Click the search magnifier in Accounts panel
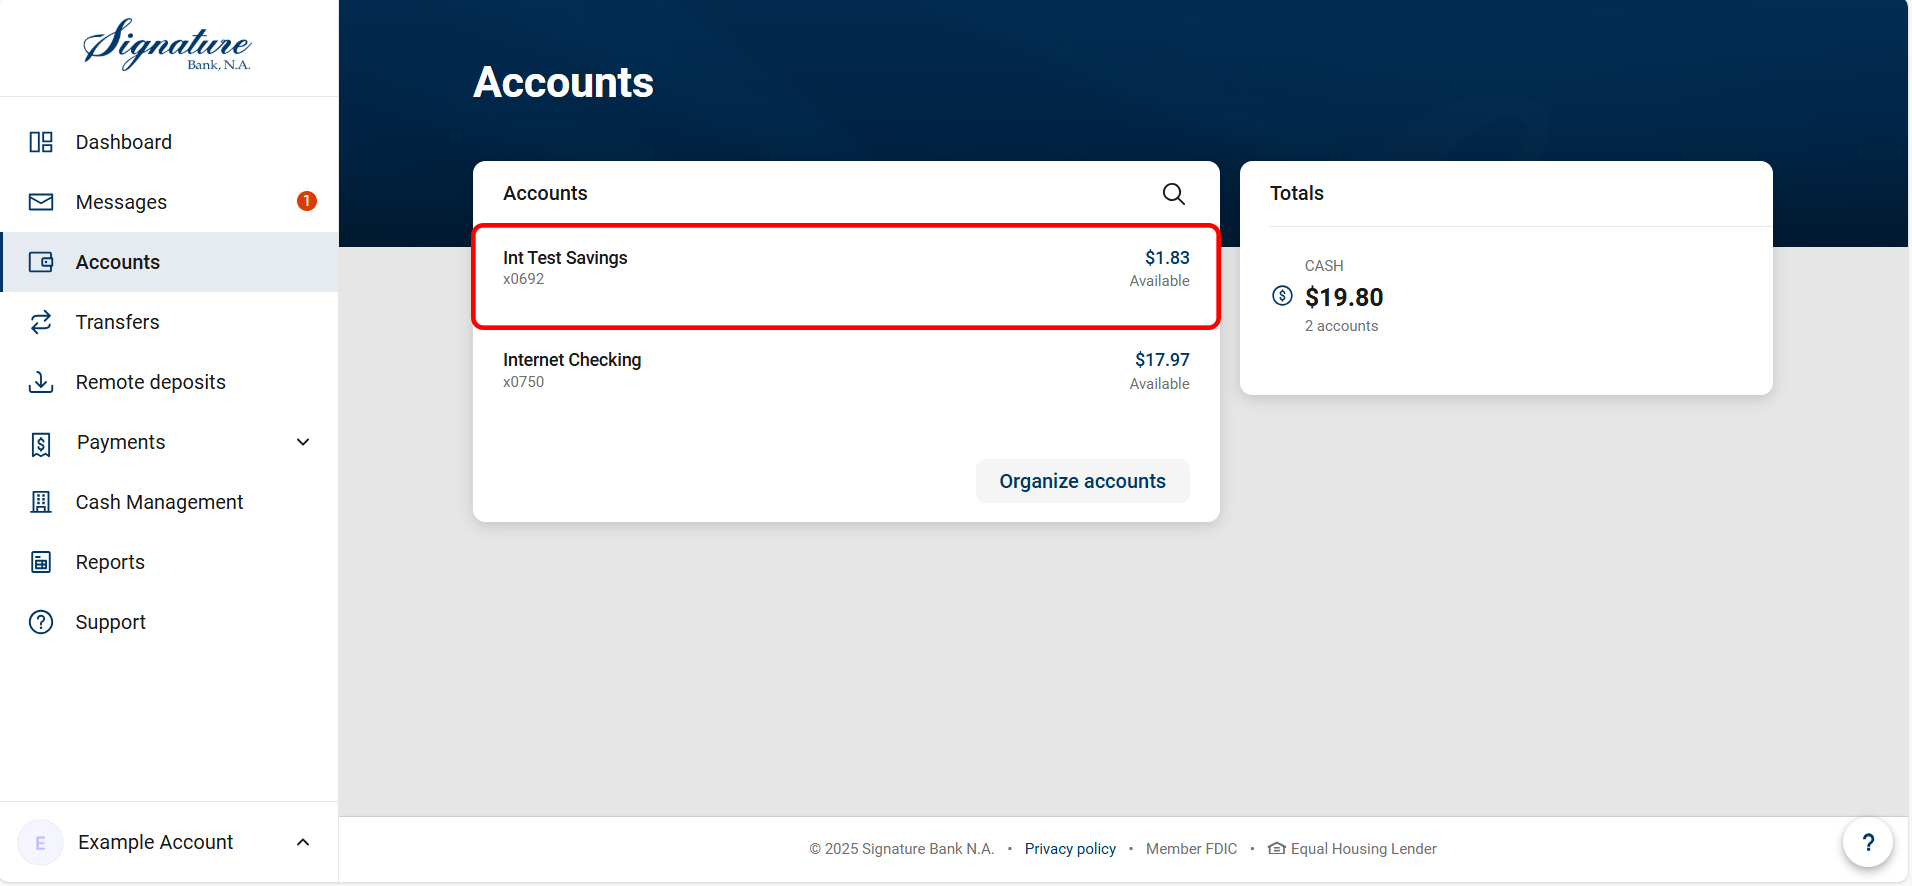The height and width of the screenshot is (886, 1912). click(x=1173, y=193)
